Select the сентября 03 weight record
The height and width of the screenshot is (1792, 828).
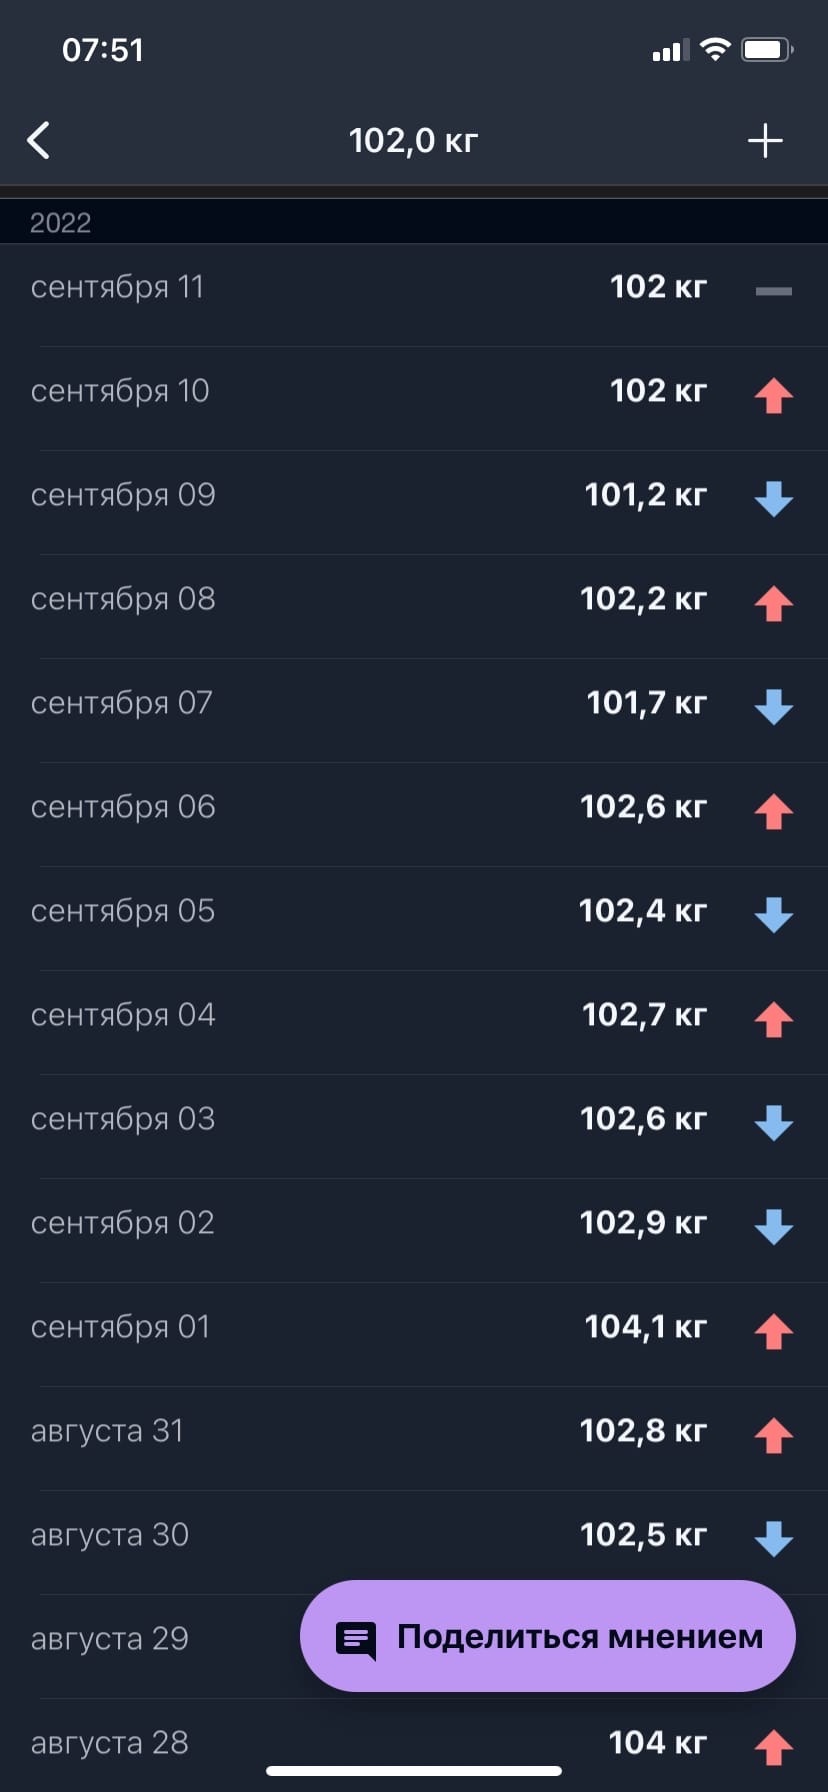414,1119
